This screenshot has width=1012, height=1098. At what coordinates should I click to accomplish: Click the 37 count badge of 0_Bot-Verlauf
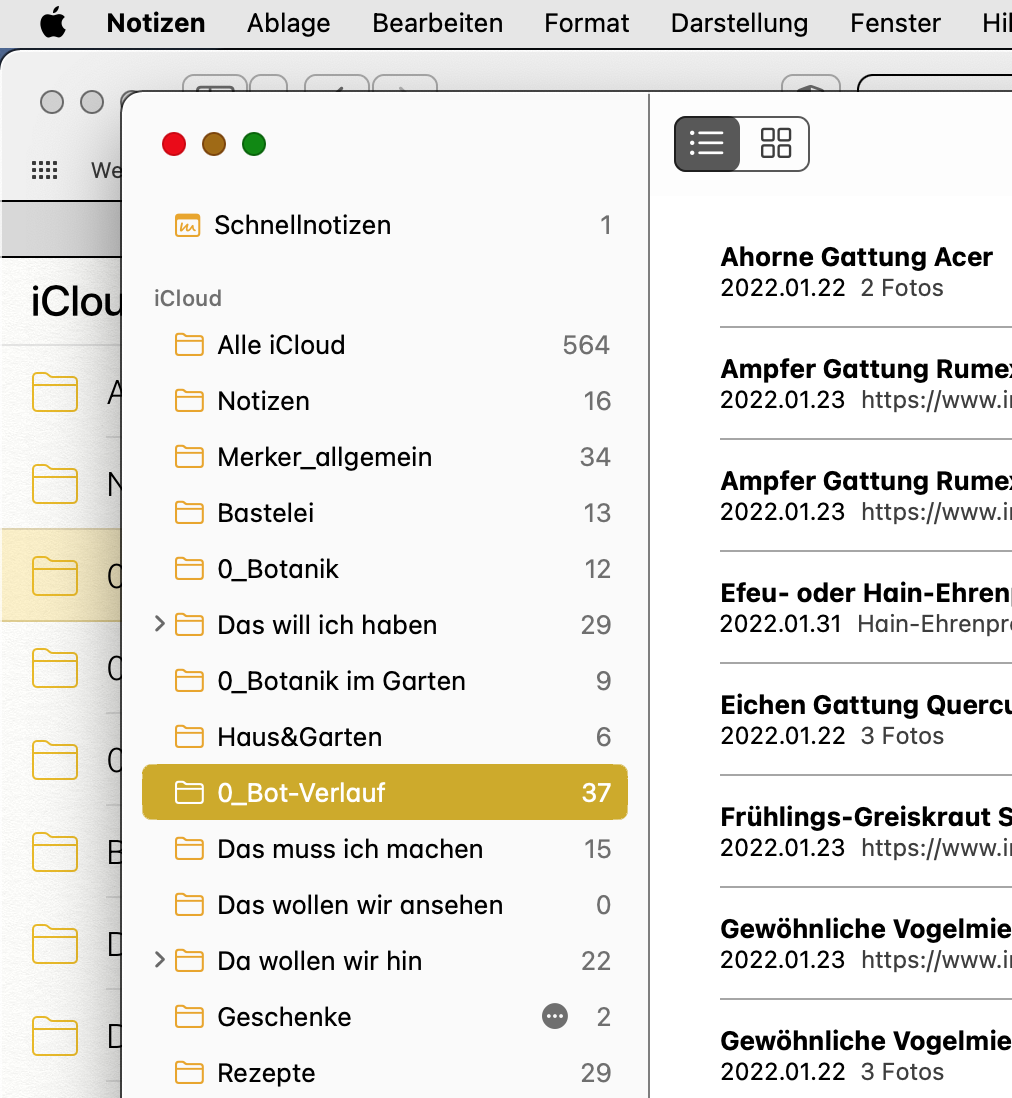click(x=596, y=793)
